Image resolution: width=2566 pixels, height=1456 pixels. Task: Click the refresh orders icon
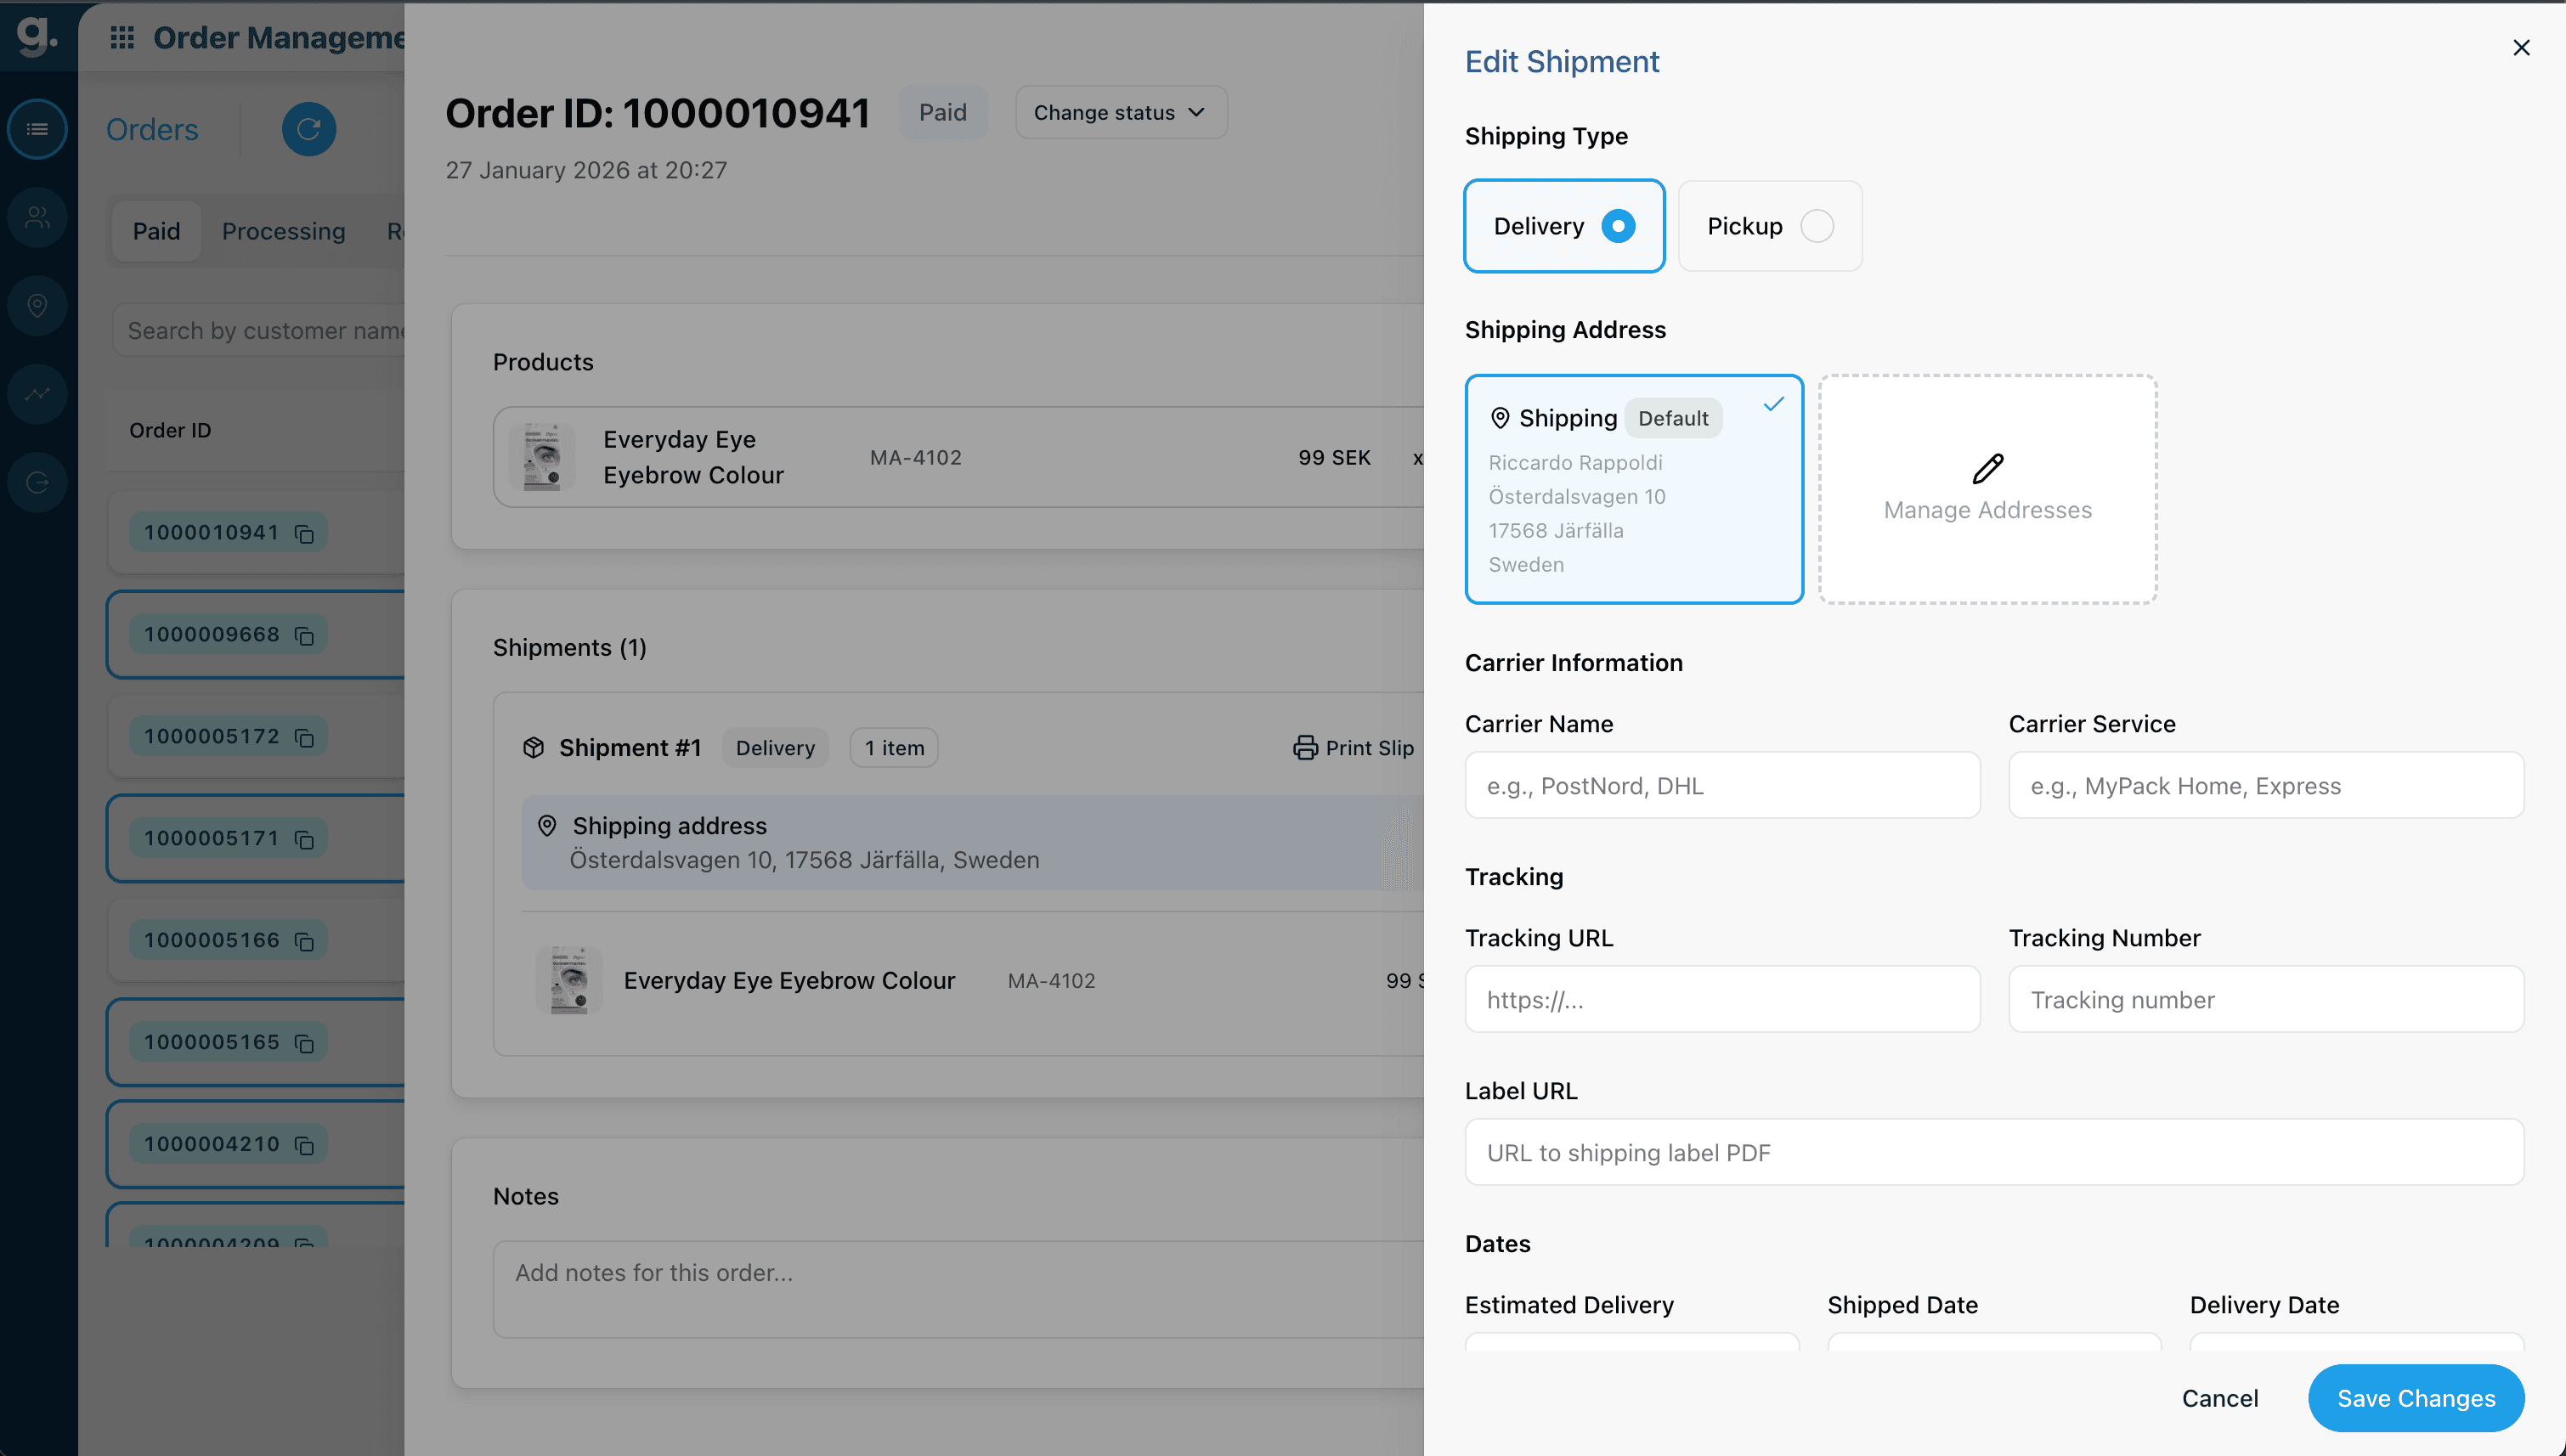pyautogui.click(x=309, y=129)
